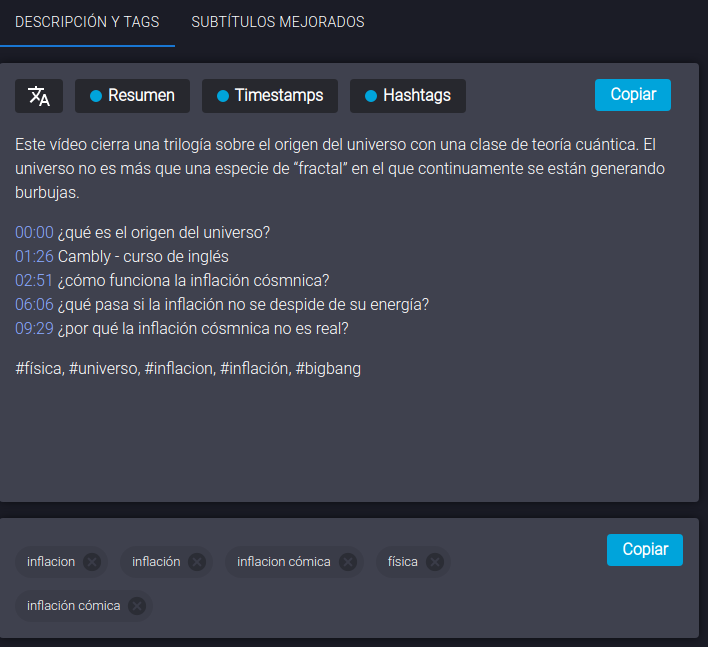This screenshot has height=647, width=708.
Task: Remove the 'inflación cómica' tag
Action: tap(137, 606)
